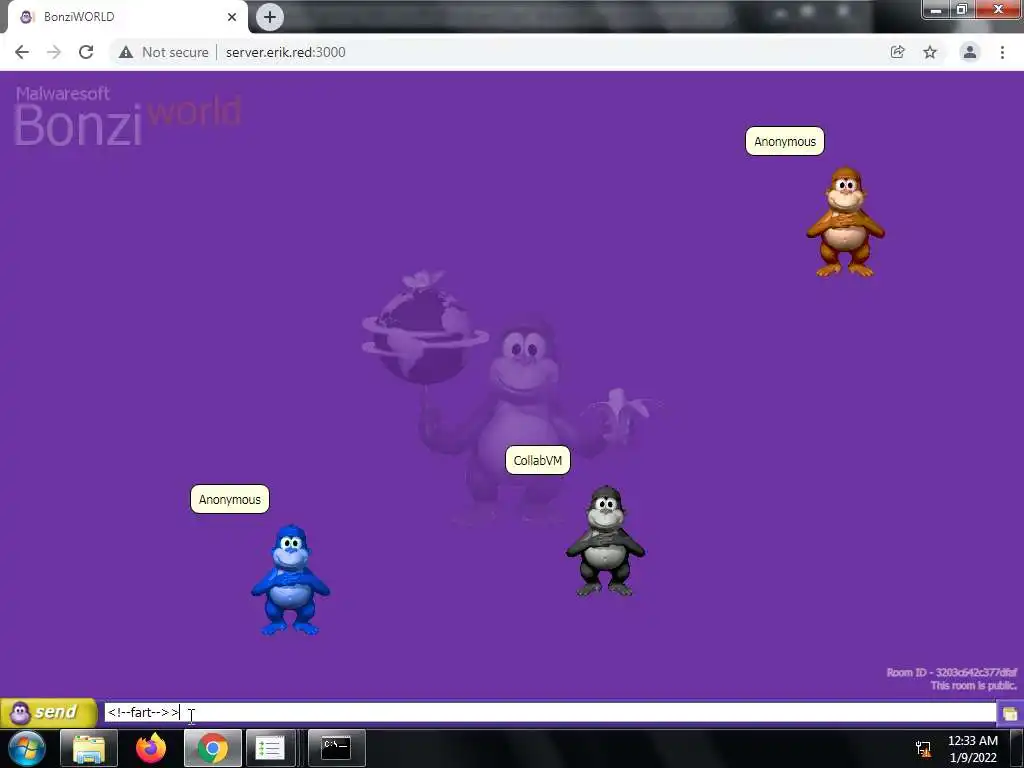Open the list-icon app in taskbar

point(270,748)
